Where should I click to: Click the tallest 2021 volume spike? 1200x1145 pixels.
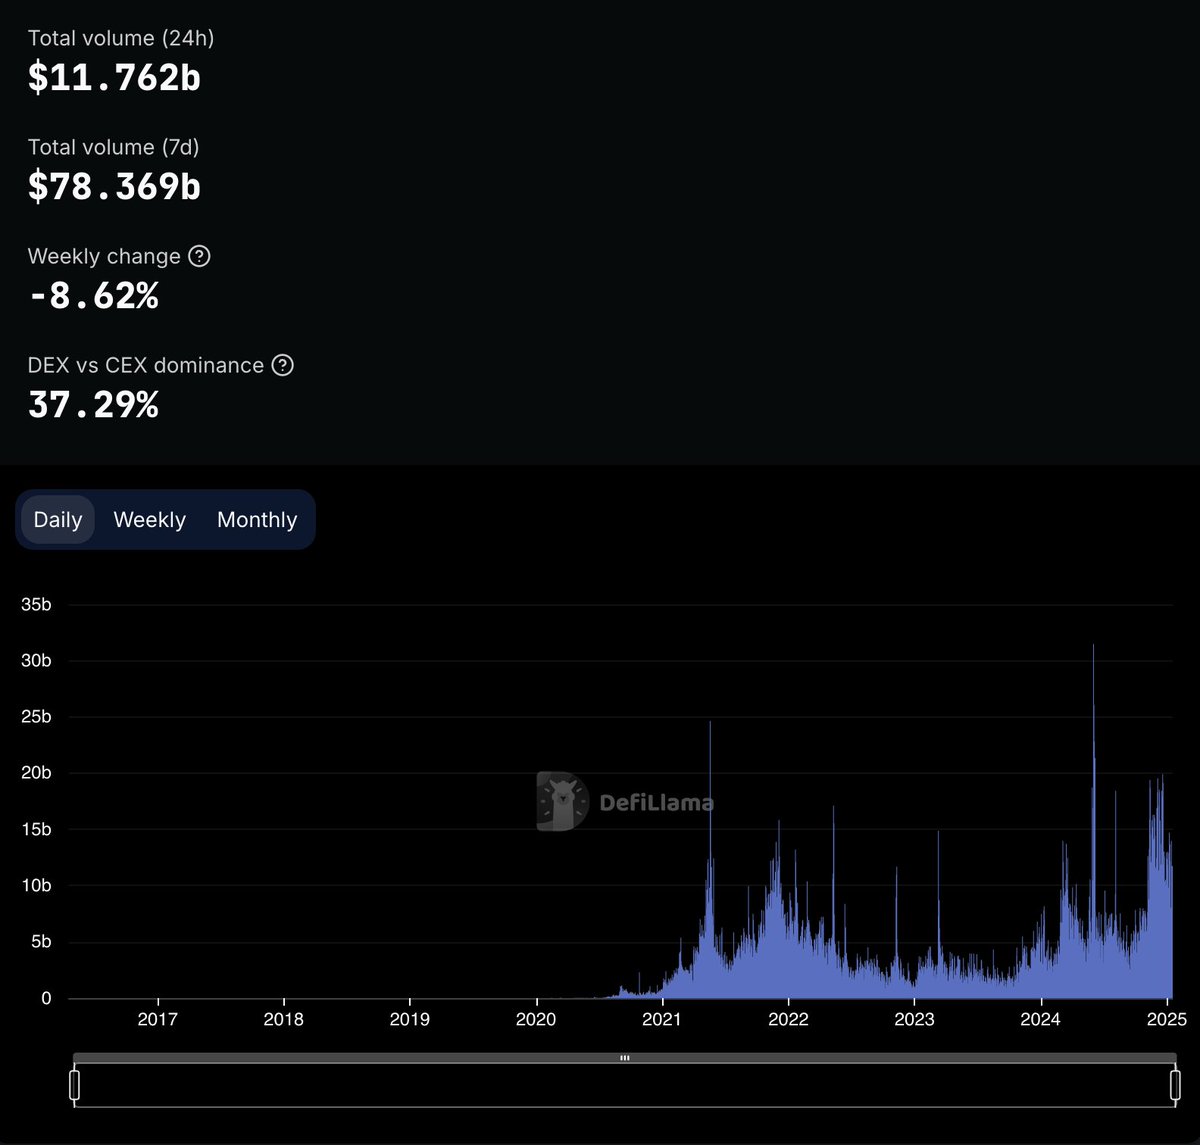[x=710, y=860]
